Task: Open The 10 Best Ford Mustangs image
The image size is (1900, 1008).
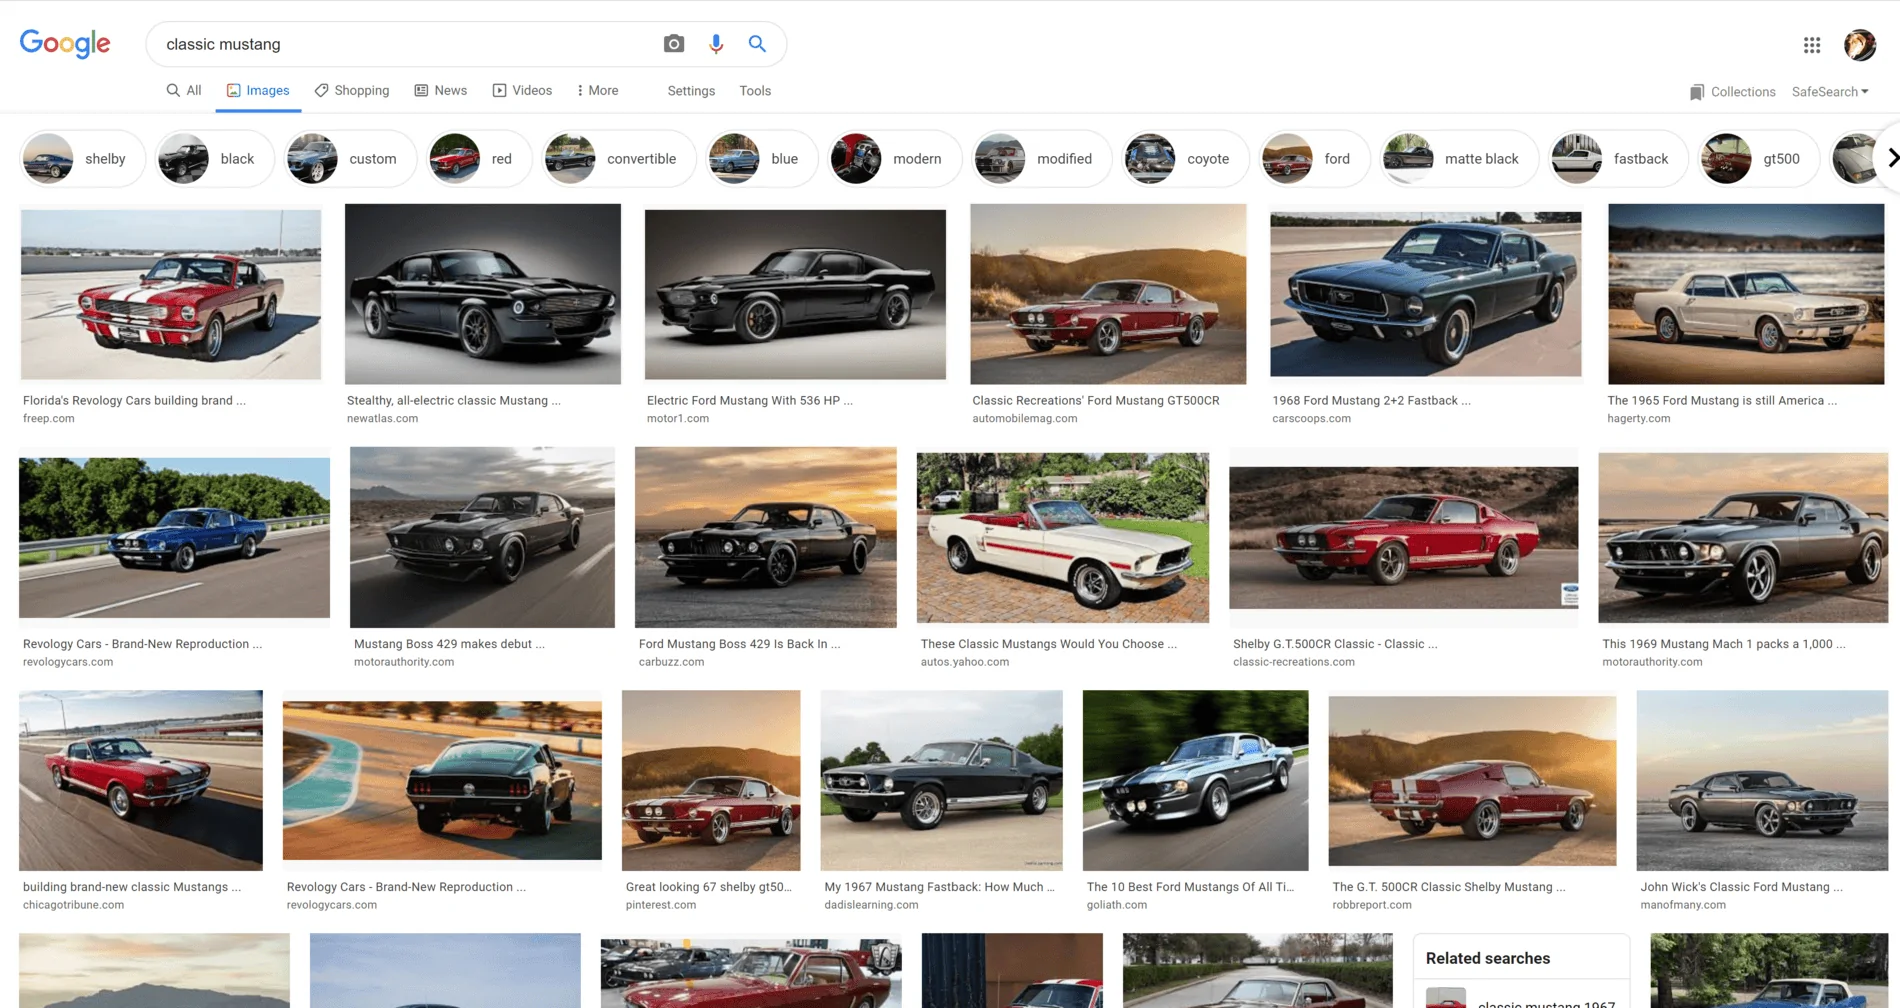Action: point(1196,780)
